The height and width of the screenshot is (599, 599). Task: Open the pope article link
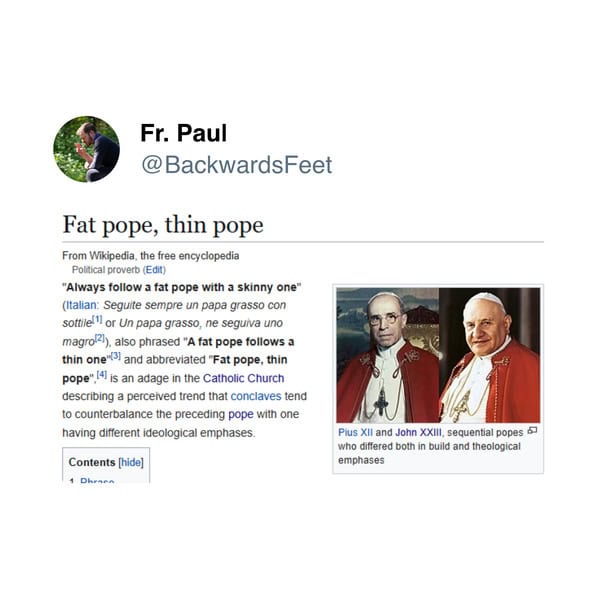pyautogui.click(x=241, y=414)
